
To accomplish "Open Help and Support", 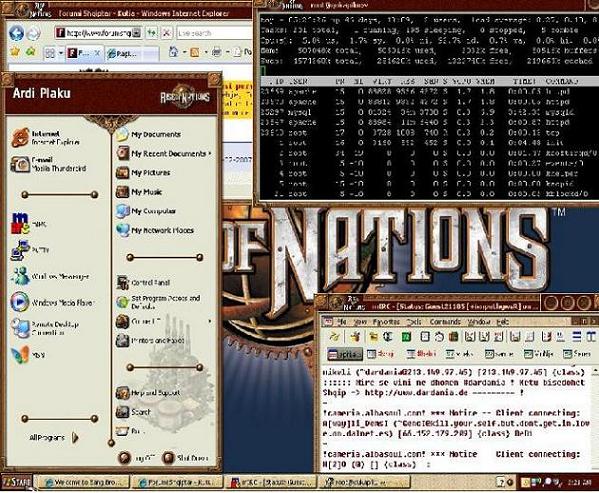I will coord(148,393).
